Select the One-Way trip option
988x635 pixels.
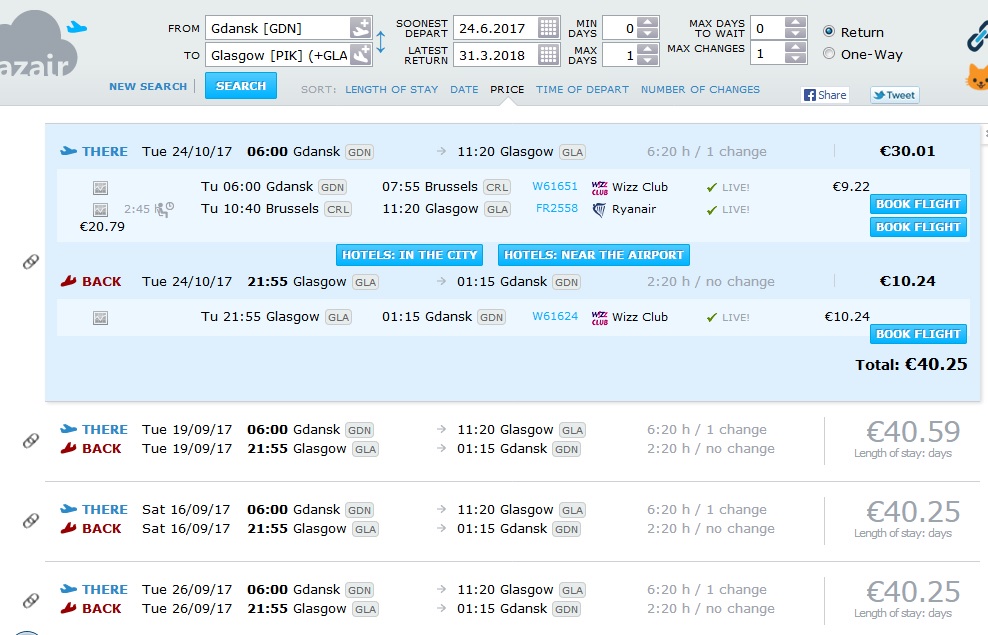829,54
